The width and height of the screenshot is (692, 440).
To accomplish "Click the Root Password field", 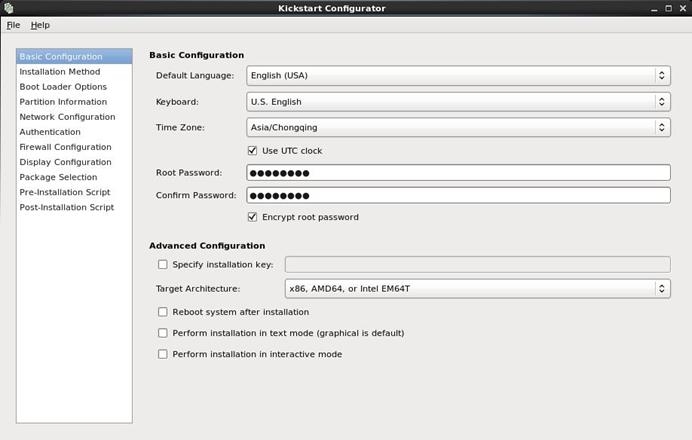I will [458, 173].
